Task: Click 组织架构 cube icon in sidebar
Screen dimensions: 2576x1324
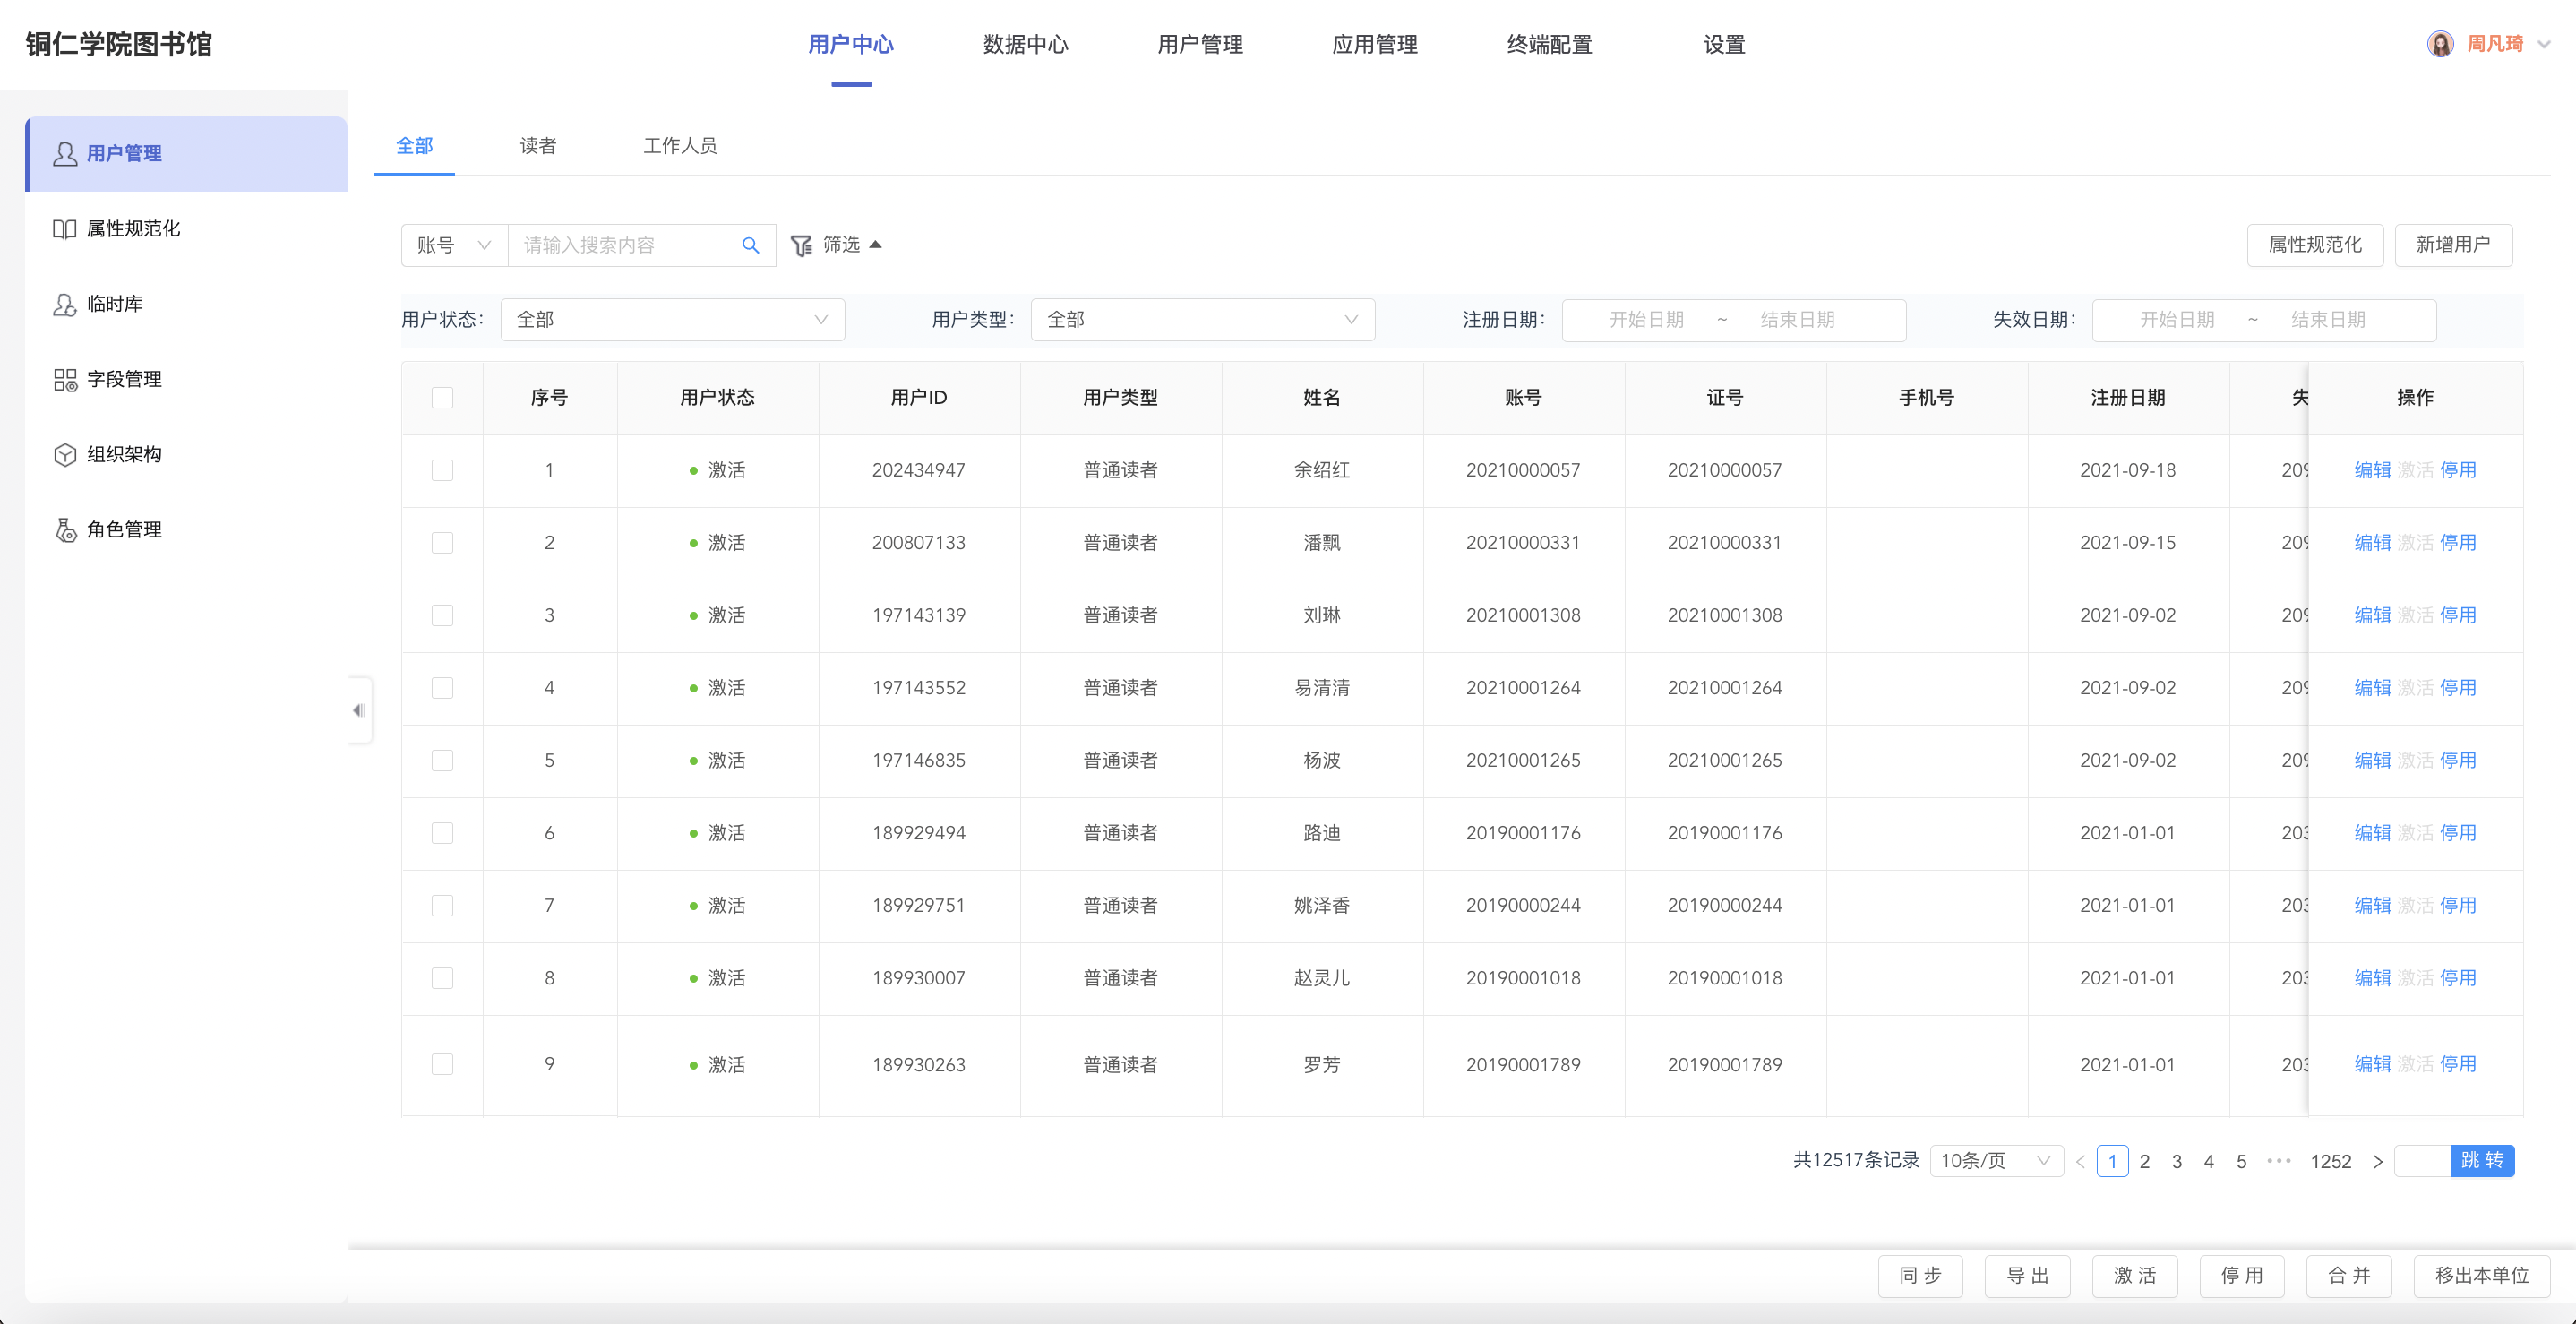Action: [x=64, y=454]
